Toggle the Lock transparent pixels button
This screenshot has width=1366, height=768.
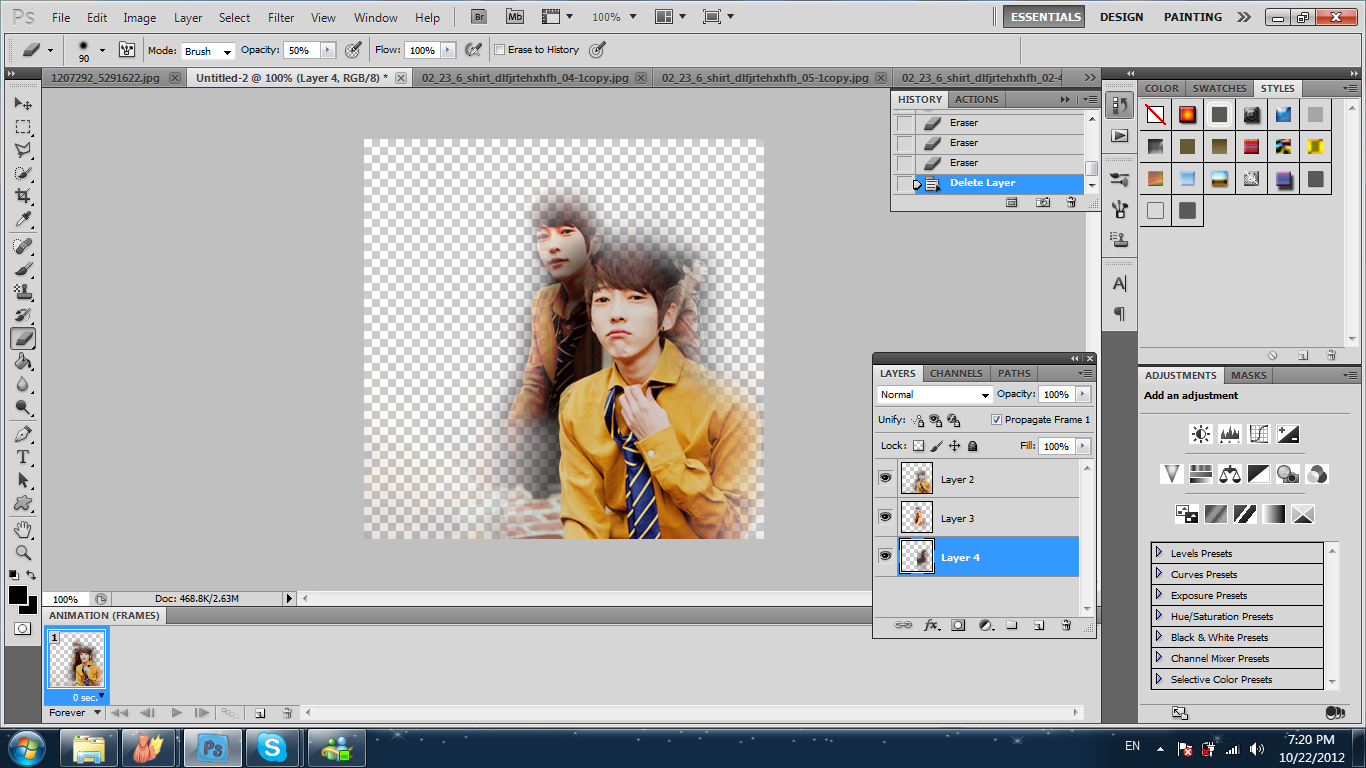pyautogui.click(x=918, y=446)
